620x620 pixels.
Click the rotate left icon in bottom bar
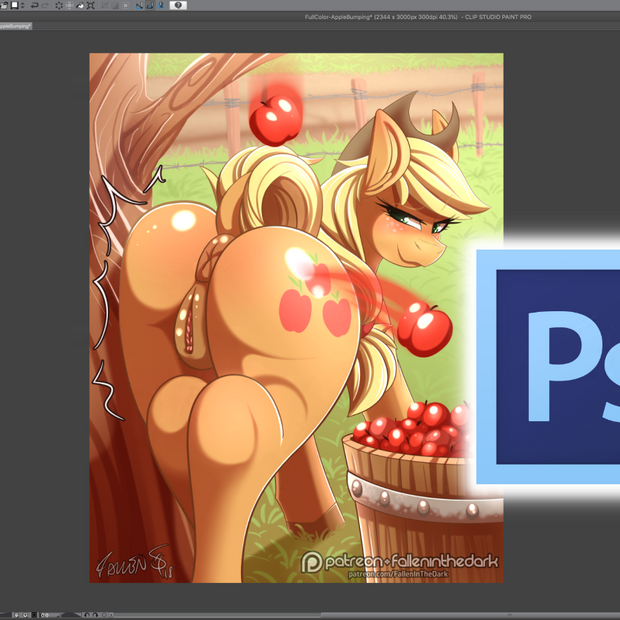pos(87,615)
